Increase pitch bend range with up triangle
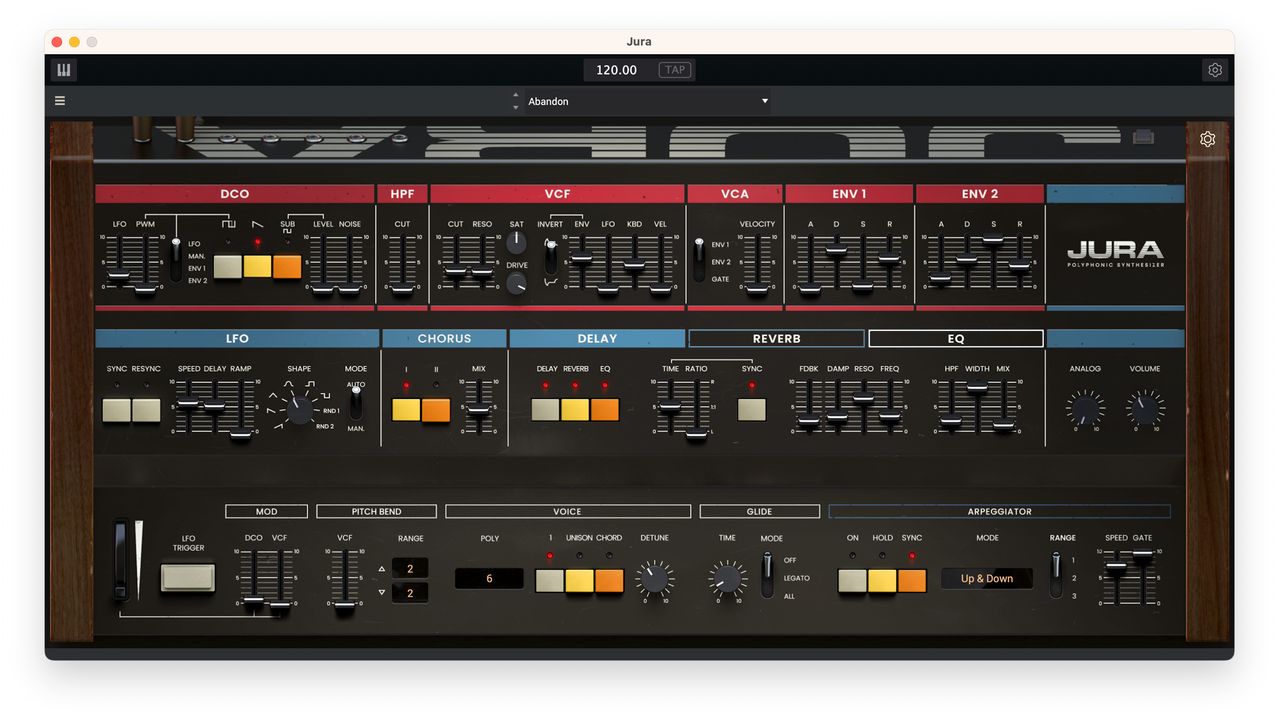 380,569
